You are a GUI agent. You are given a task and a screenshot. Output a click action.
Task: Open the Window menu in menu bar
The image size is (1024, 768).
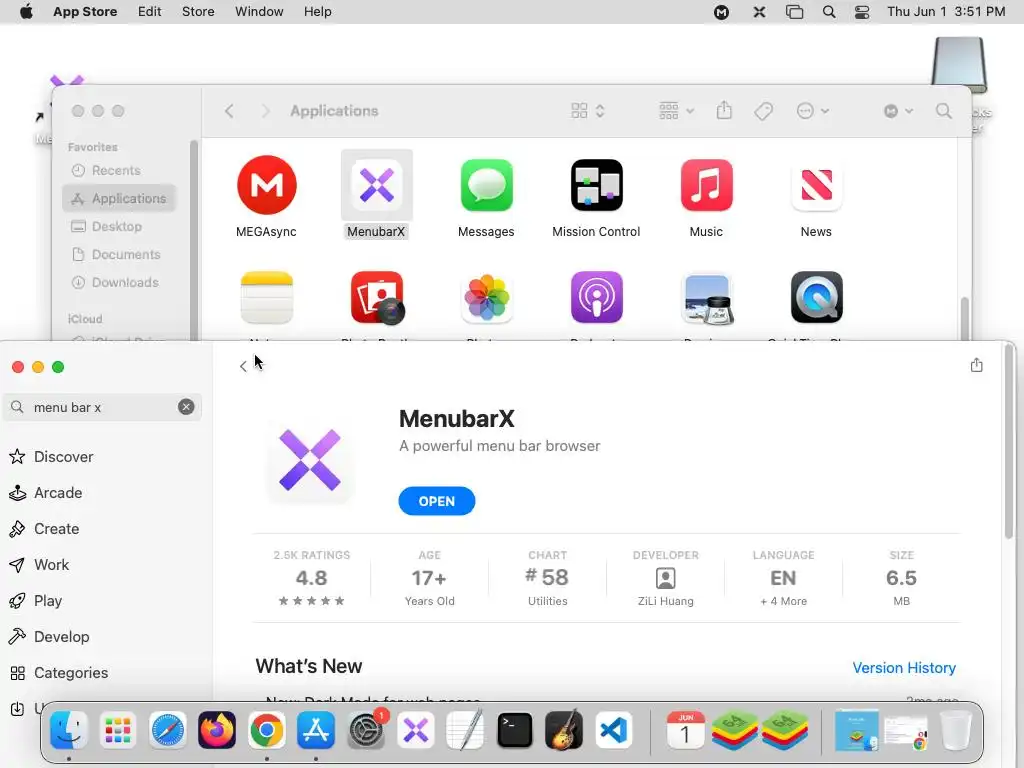tap(259, 12)
